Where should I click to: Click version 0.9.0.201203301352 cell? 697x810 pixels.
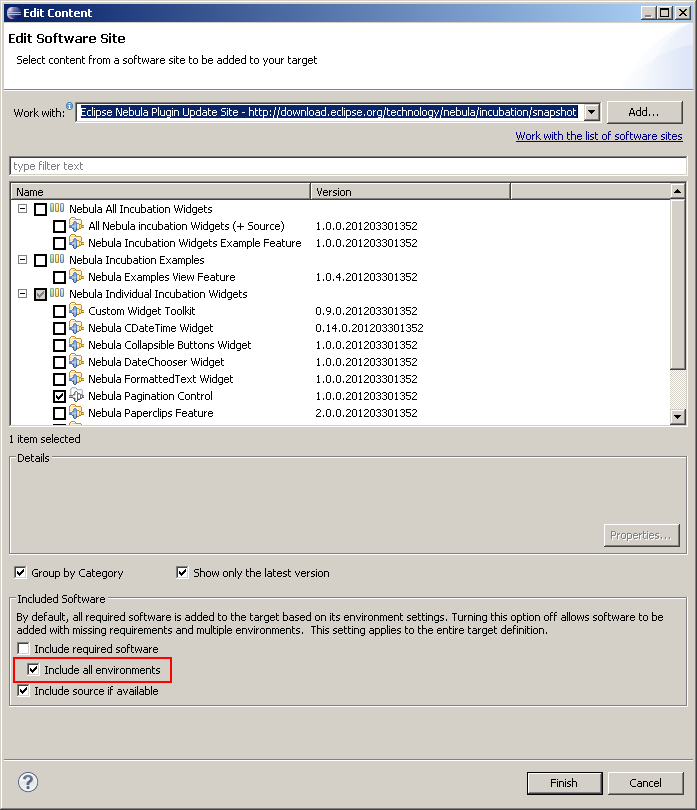click(366, 311)
